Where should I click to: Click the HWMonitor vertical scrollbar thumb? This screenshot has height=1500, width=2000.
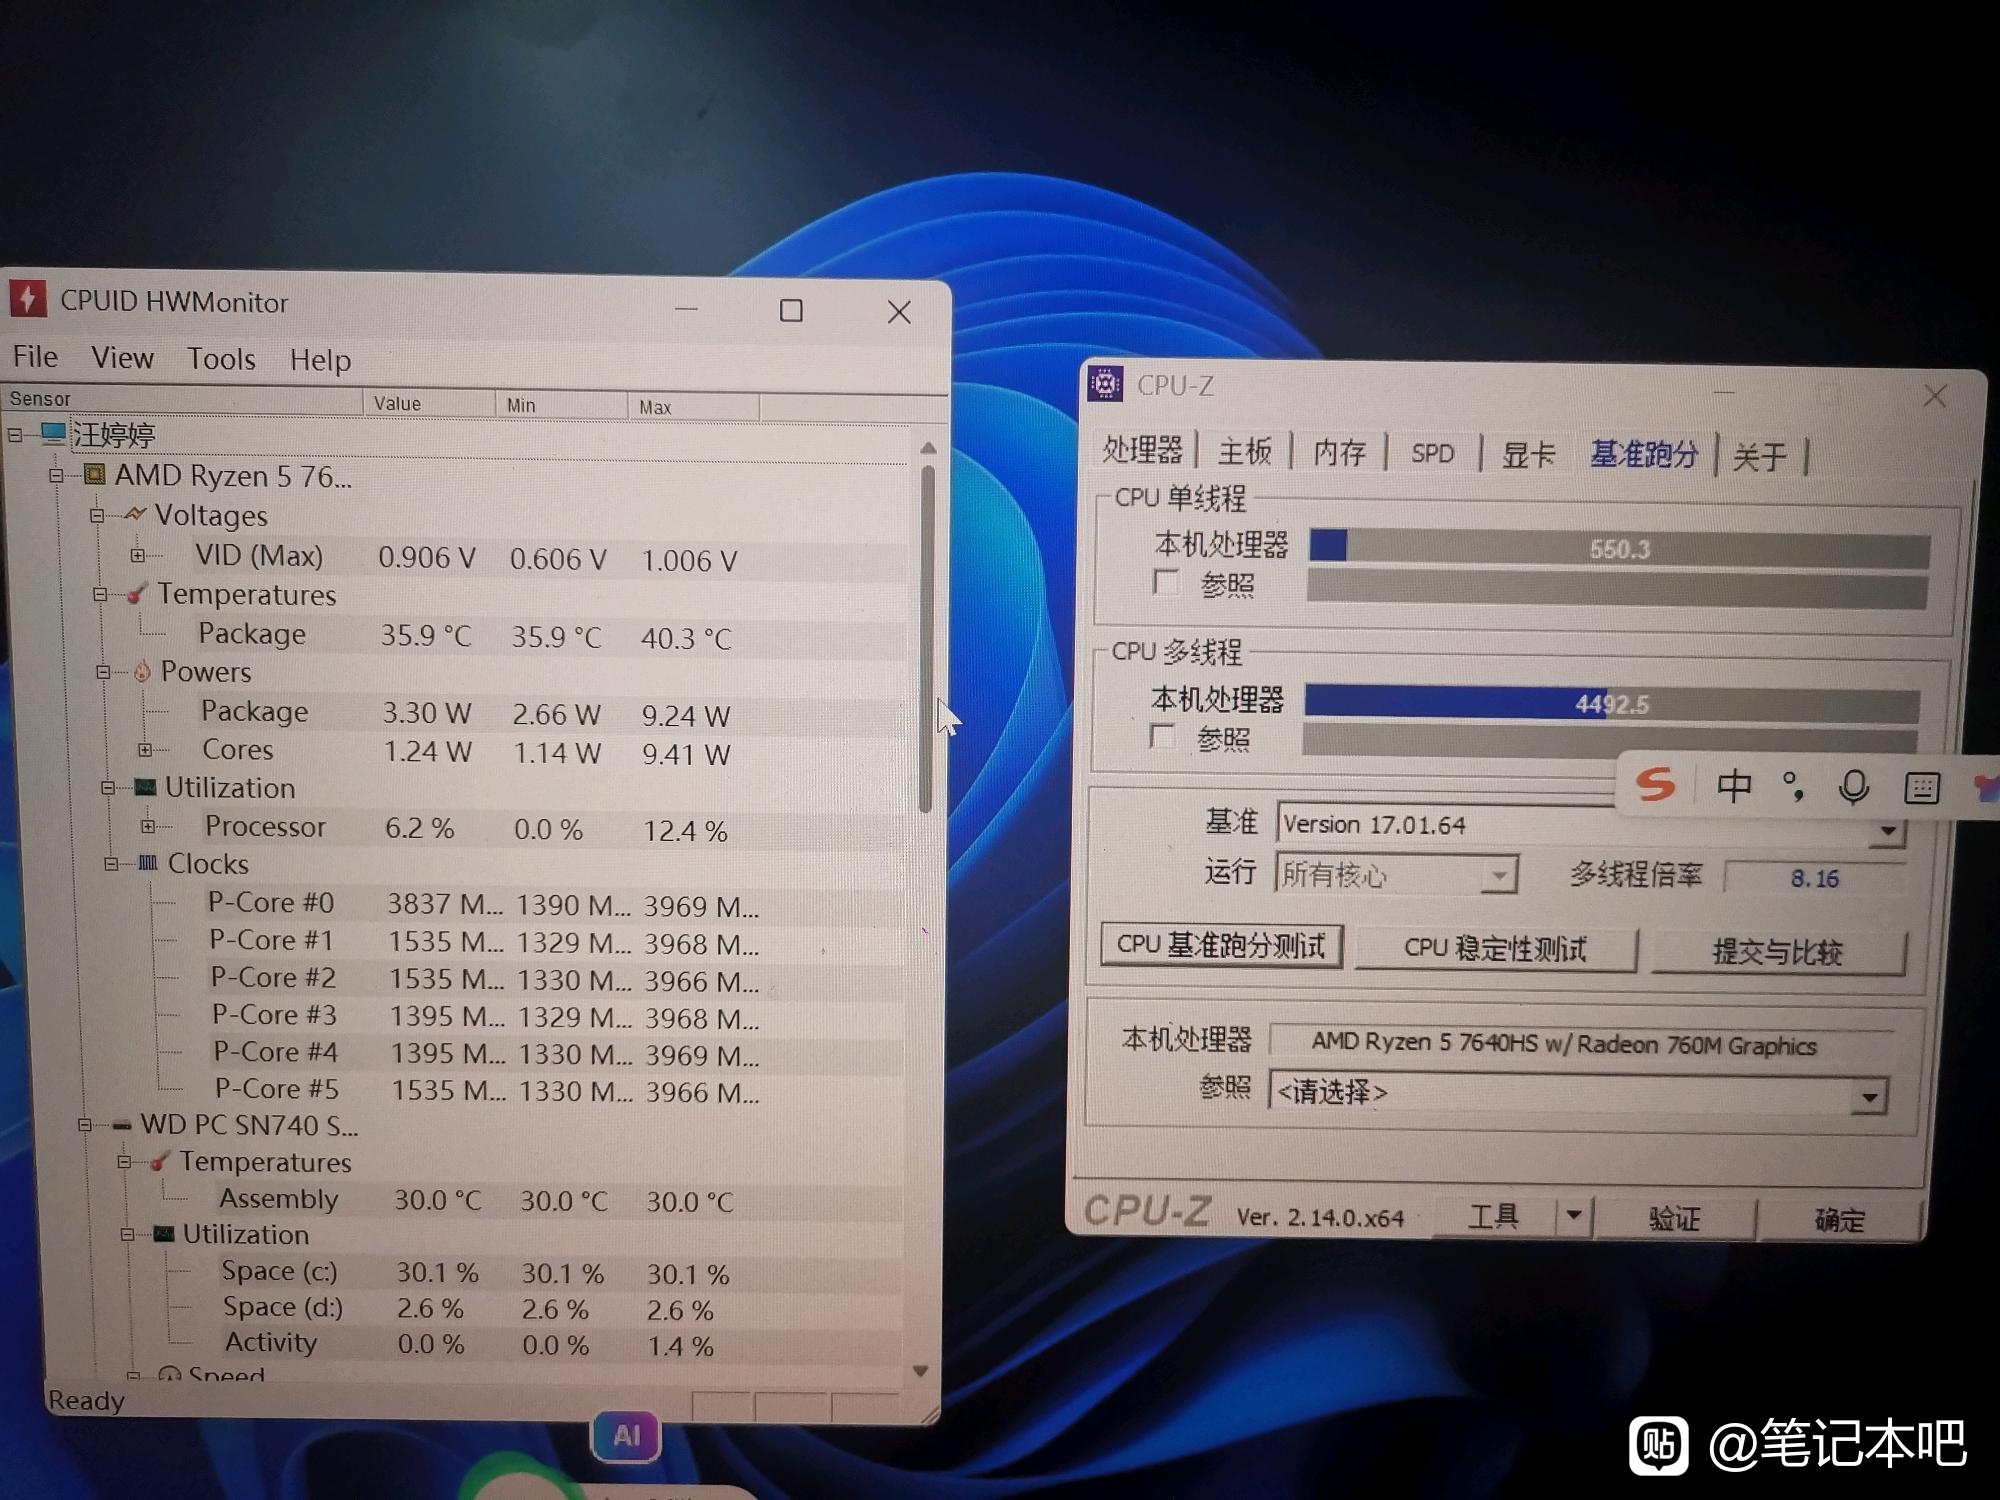927,637
